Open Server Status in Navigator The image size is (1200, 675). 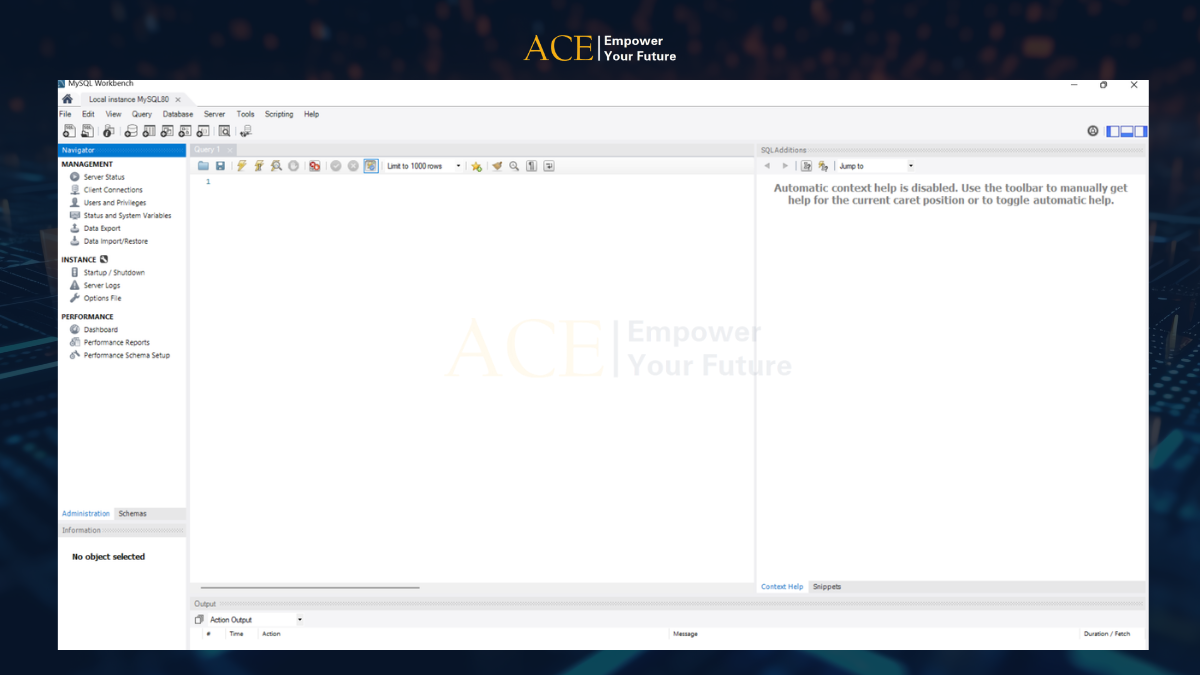pyautogui.click(x=104, y=177)
